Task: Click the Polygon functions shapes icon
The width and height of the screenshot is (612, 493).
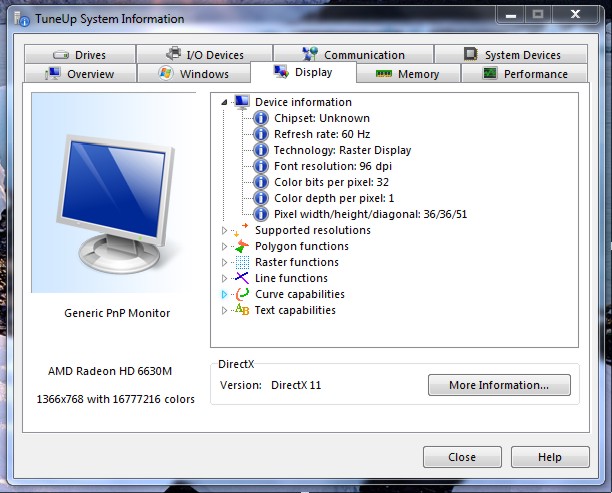Action: (x=242, y=246)
